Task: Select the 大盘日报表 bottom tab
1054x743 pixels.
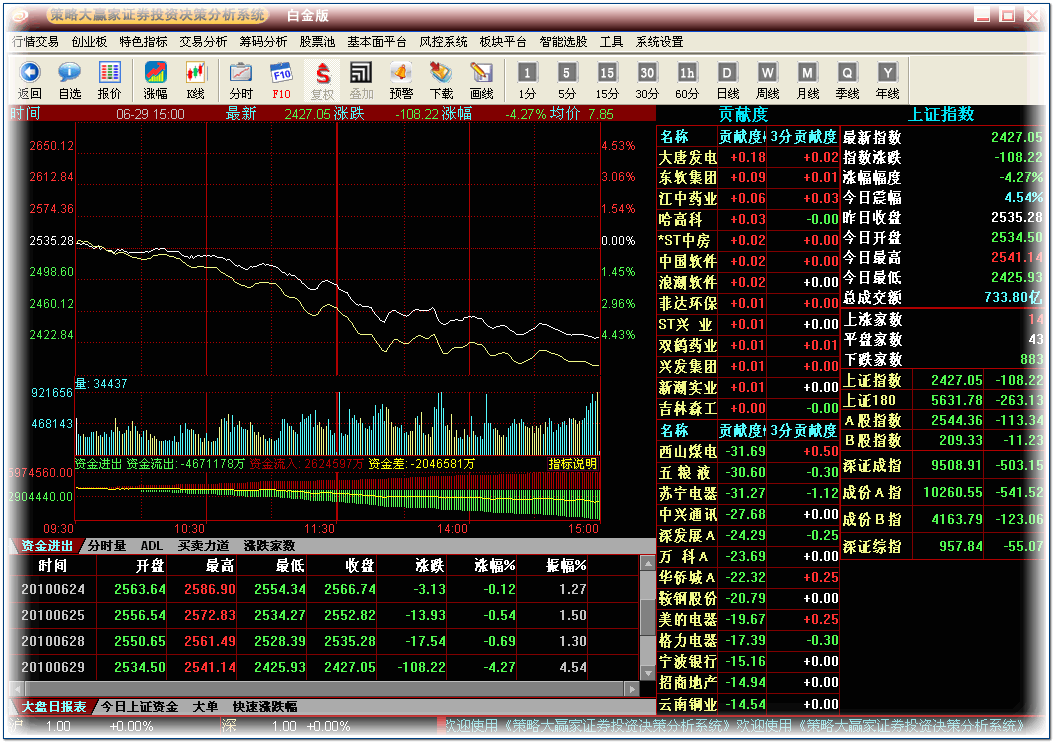Action: (54, 707)
